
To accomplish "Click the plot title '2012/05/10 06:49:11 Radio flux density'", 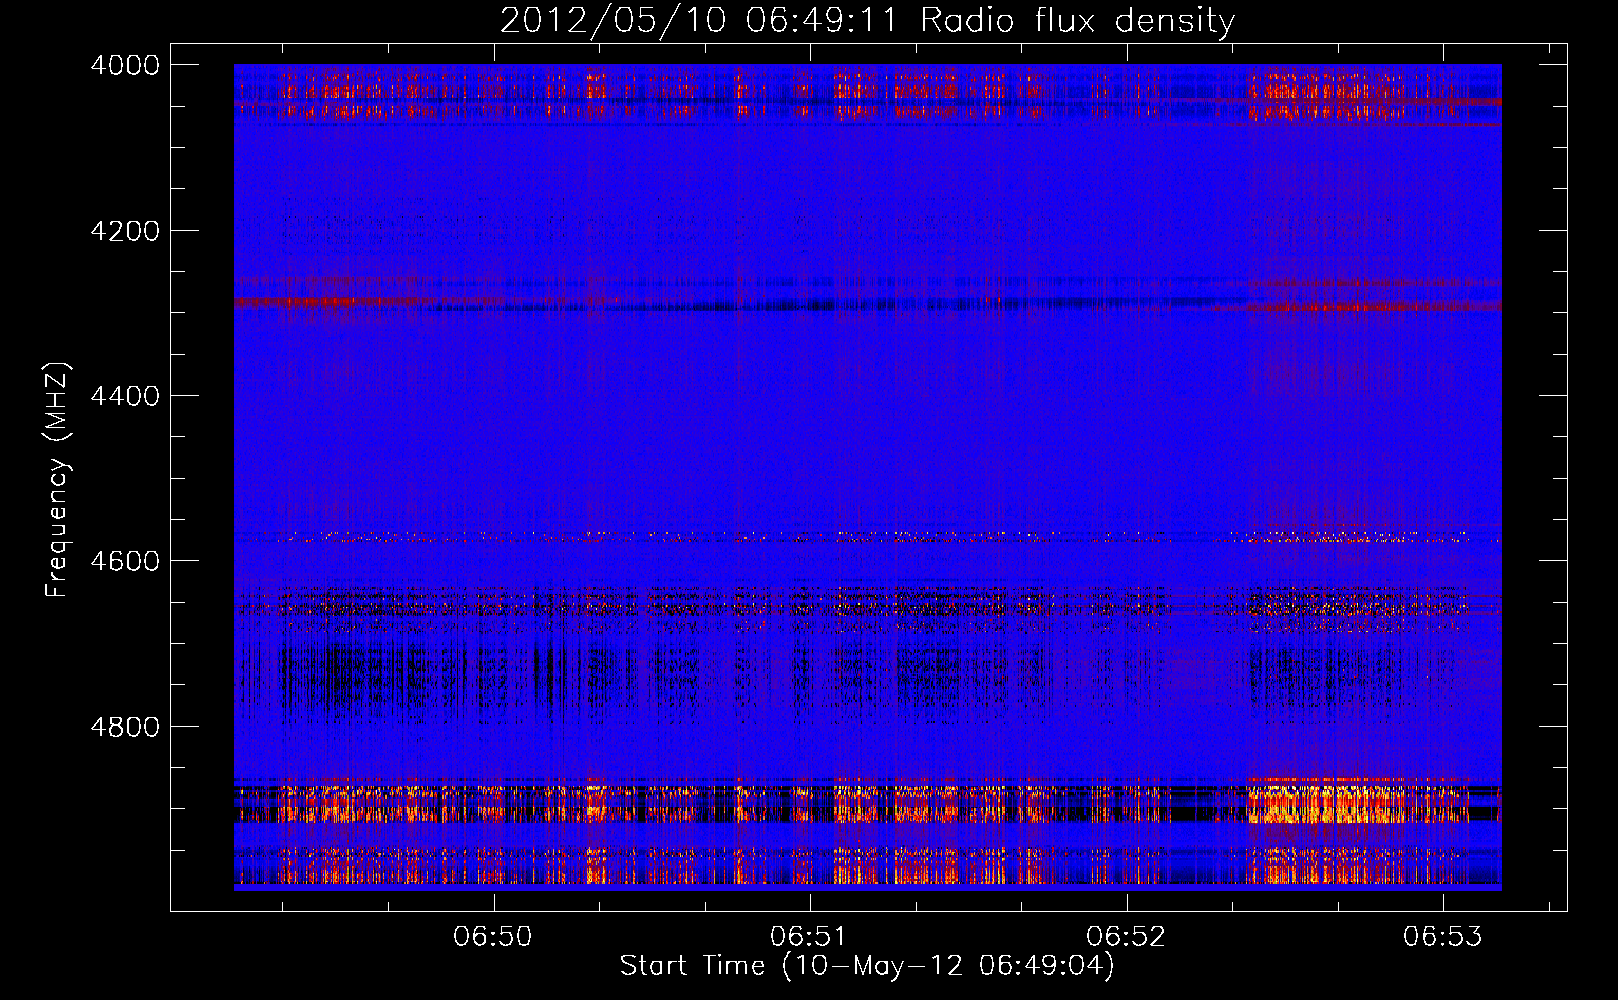I will click(867, 20).
